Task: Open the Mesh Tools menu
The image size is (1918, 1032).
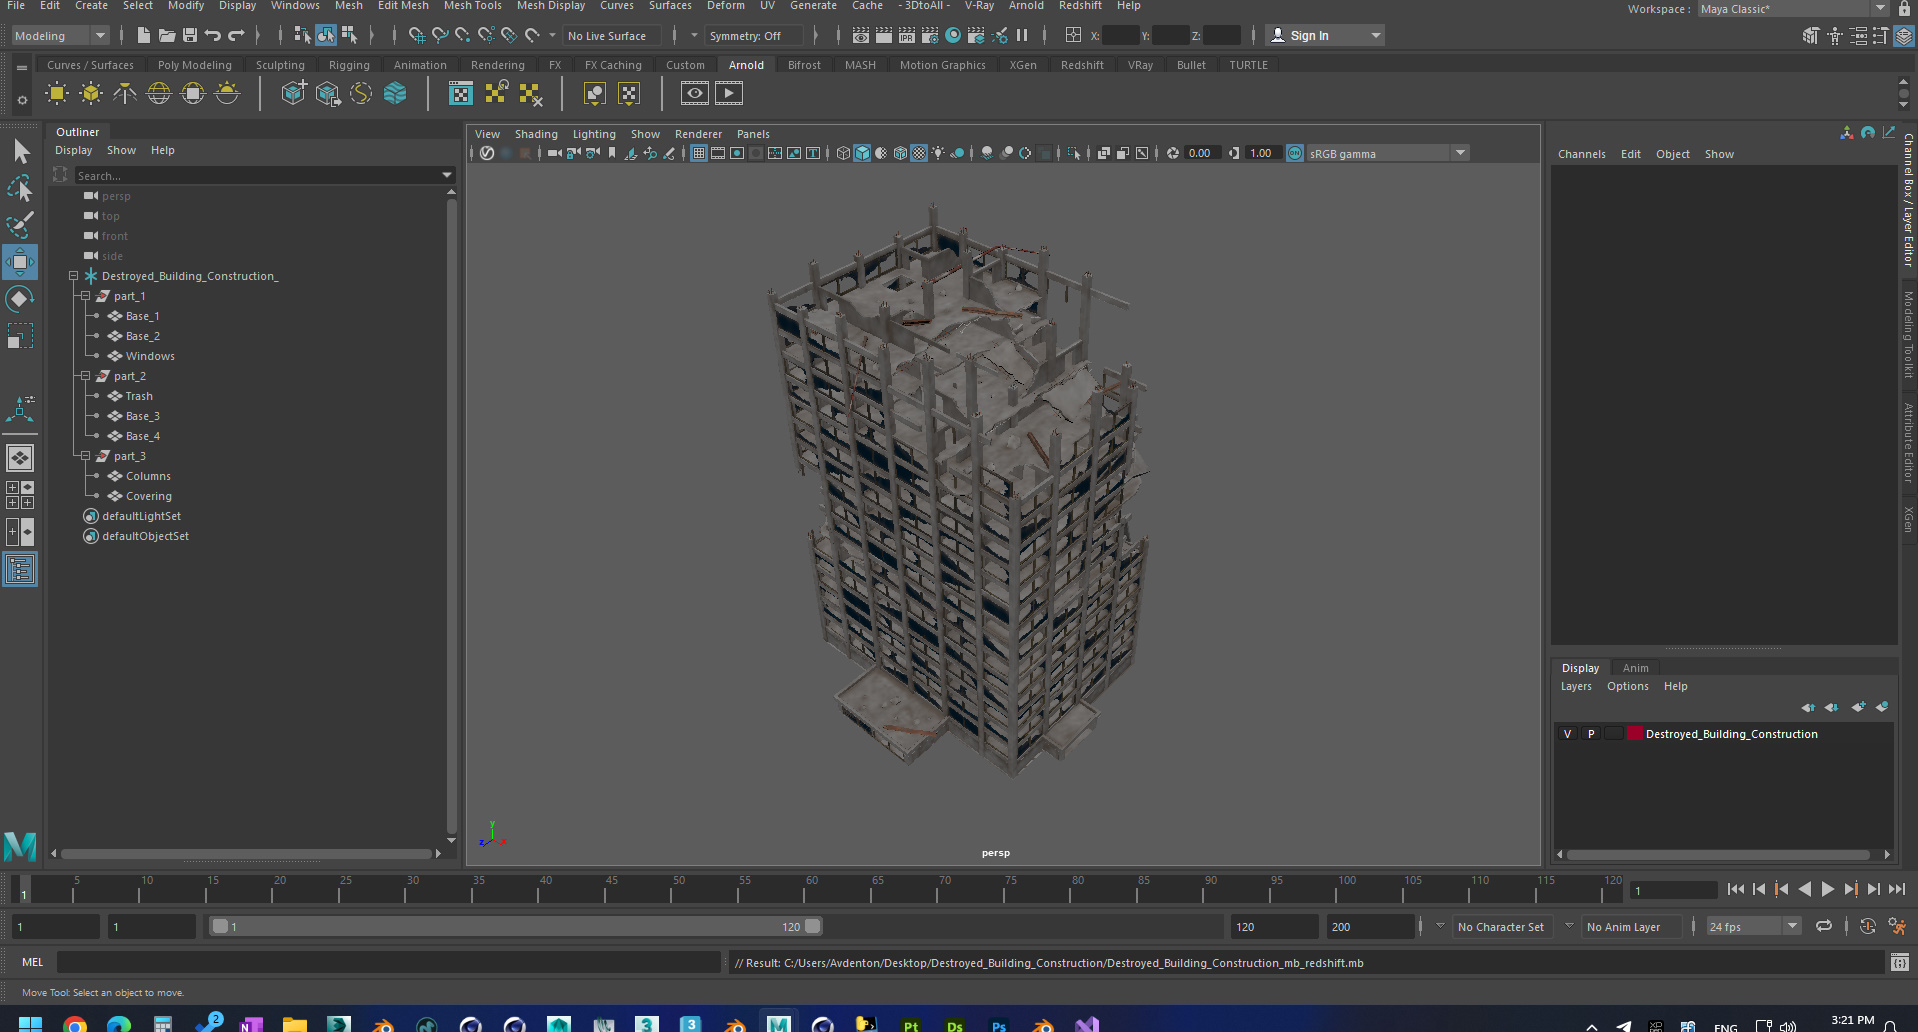Action: point(472,6)
